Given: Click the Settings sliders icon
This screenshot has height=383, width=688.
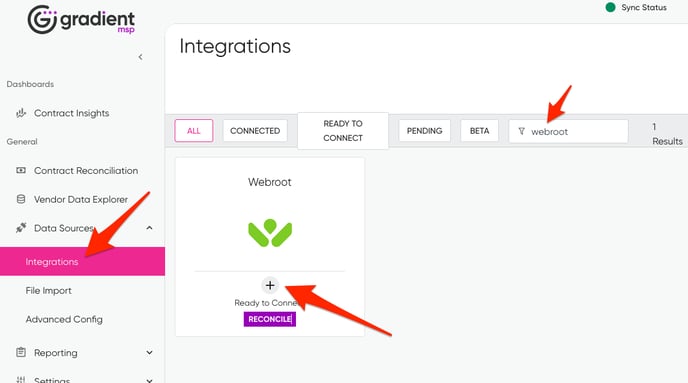Looking at the screenshot, I should click(21, 379).
